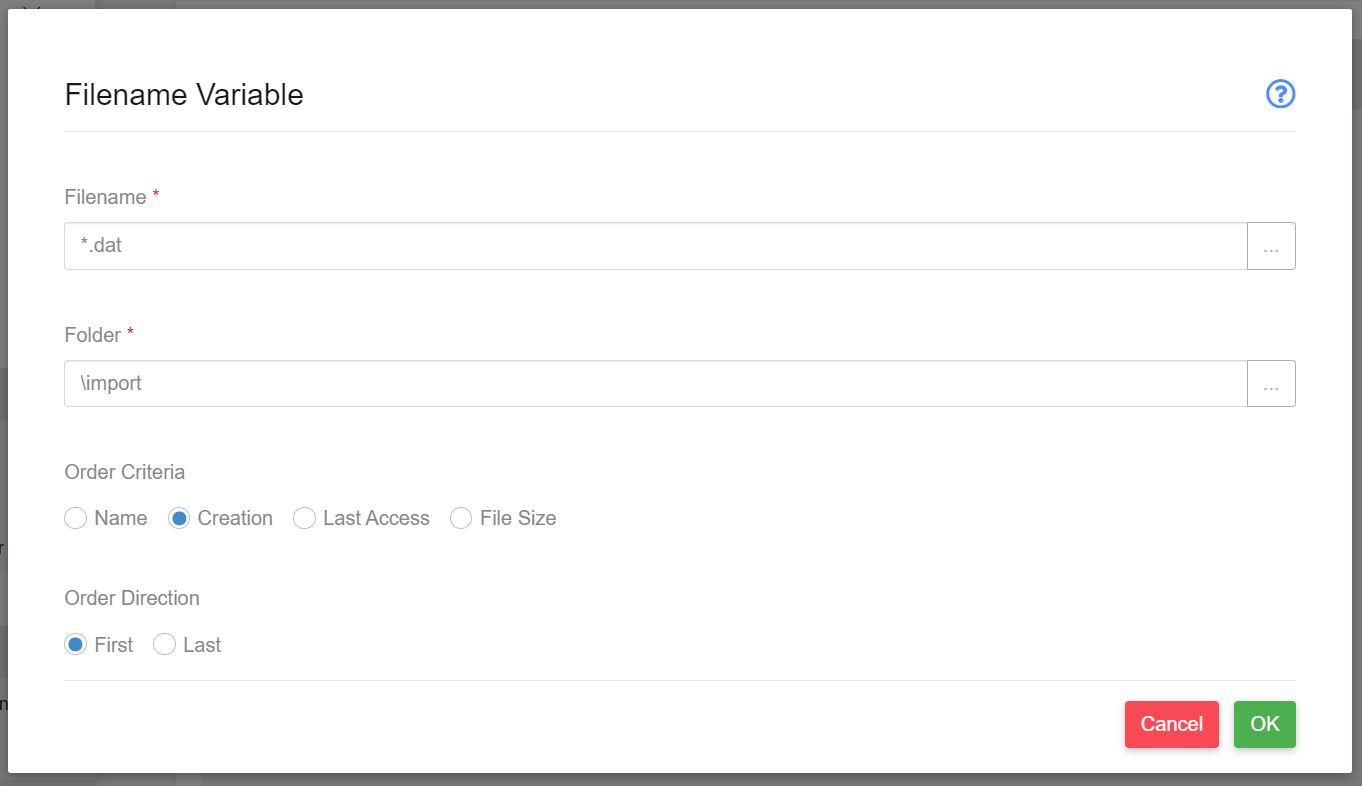
Task: Choose Last Access as order criteria
Action: 304,518
